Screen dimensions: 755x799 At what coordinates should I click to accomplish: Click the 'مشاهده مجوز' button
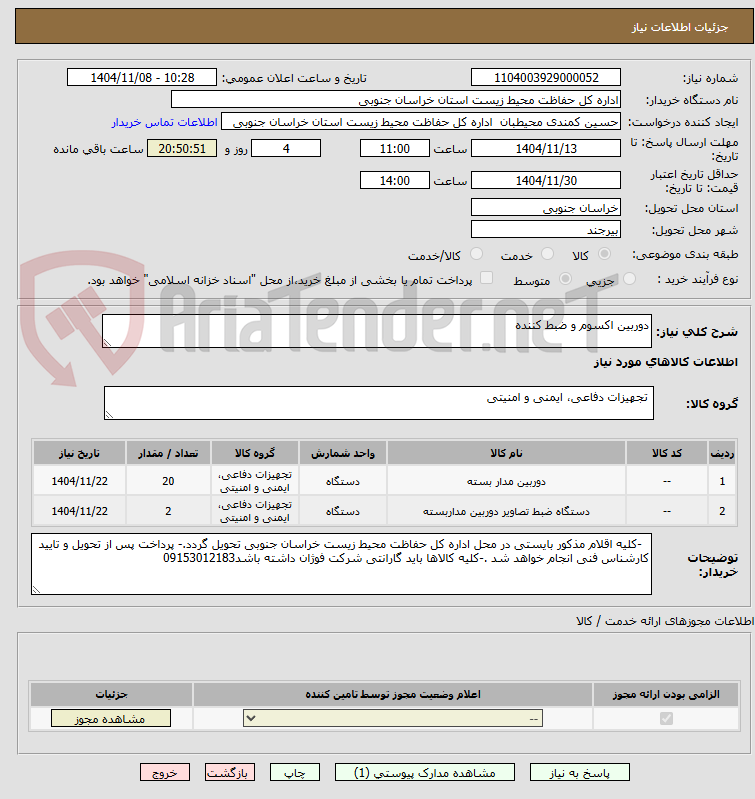tap(111, 718)
